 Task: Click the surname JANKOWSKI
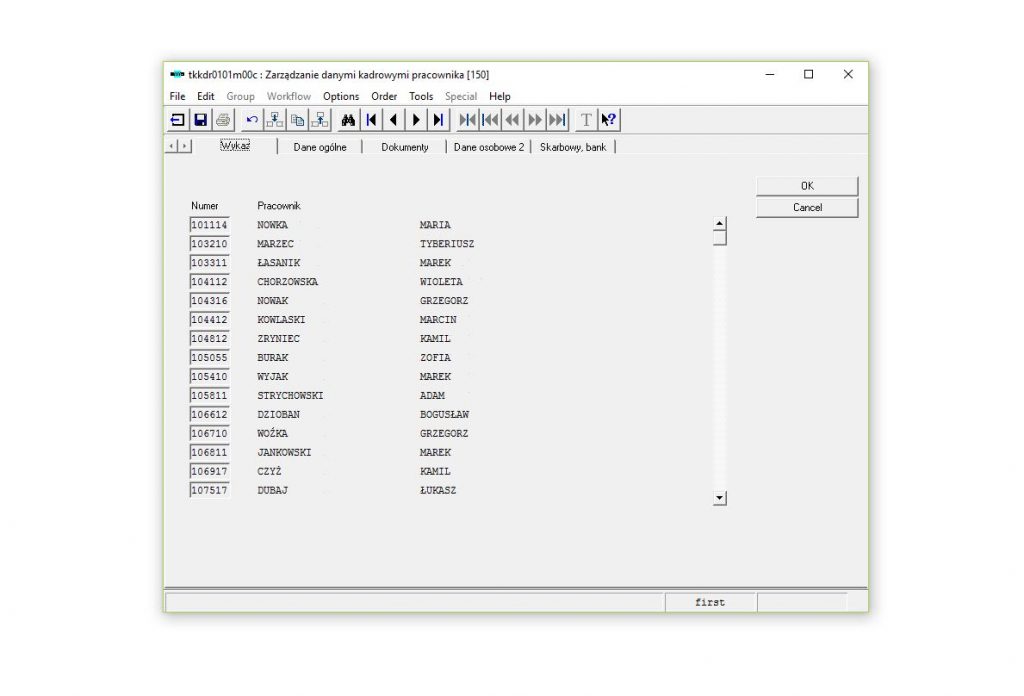284,452
